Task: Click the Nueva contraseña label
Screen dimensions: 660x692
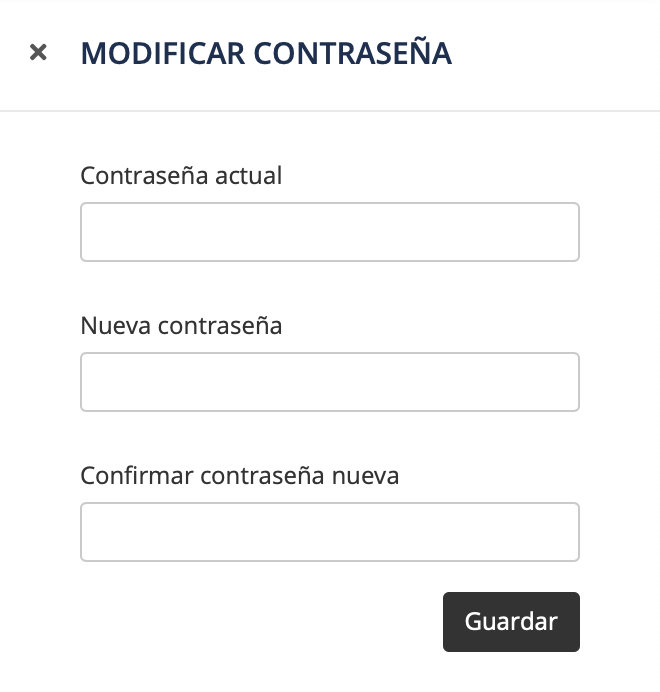Action: [x=181, y=326]
